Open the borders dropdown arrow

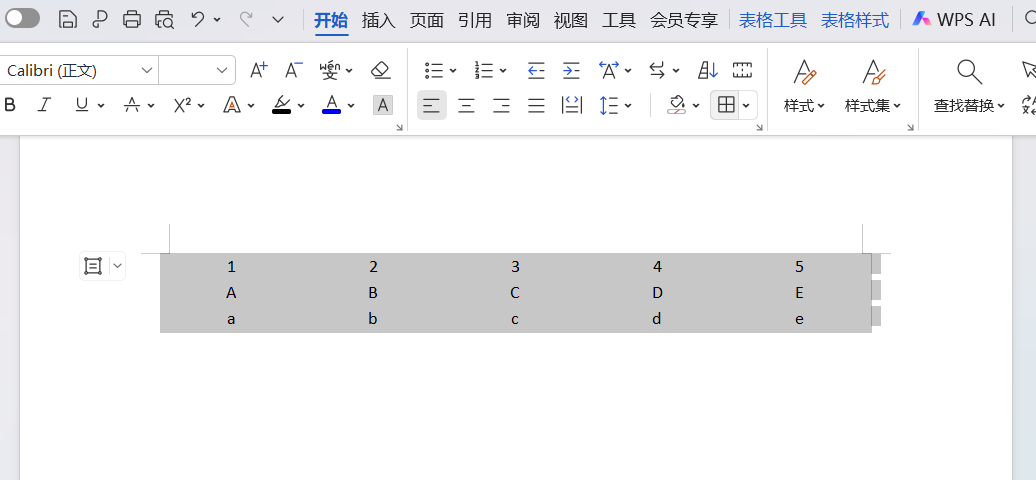(746, 106)
